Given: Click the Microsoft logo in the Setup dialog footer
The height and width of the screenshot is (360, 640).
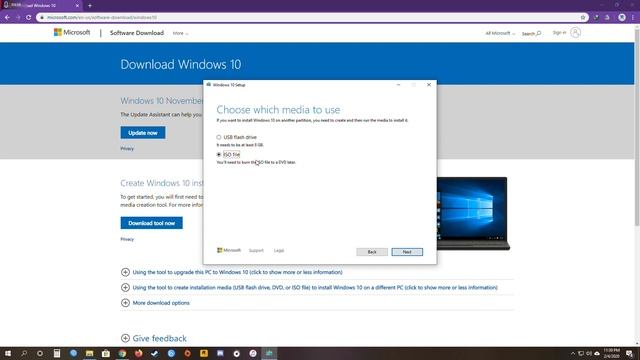Looking at the screenshot, I should pyautogui.click(x=229, y=250).
